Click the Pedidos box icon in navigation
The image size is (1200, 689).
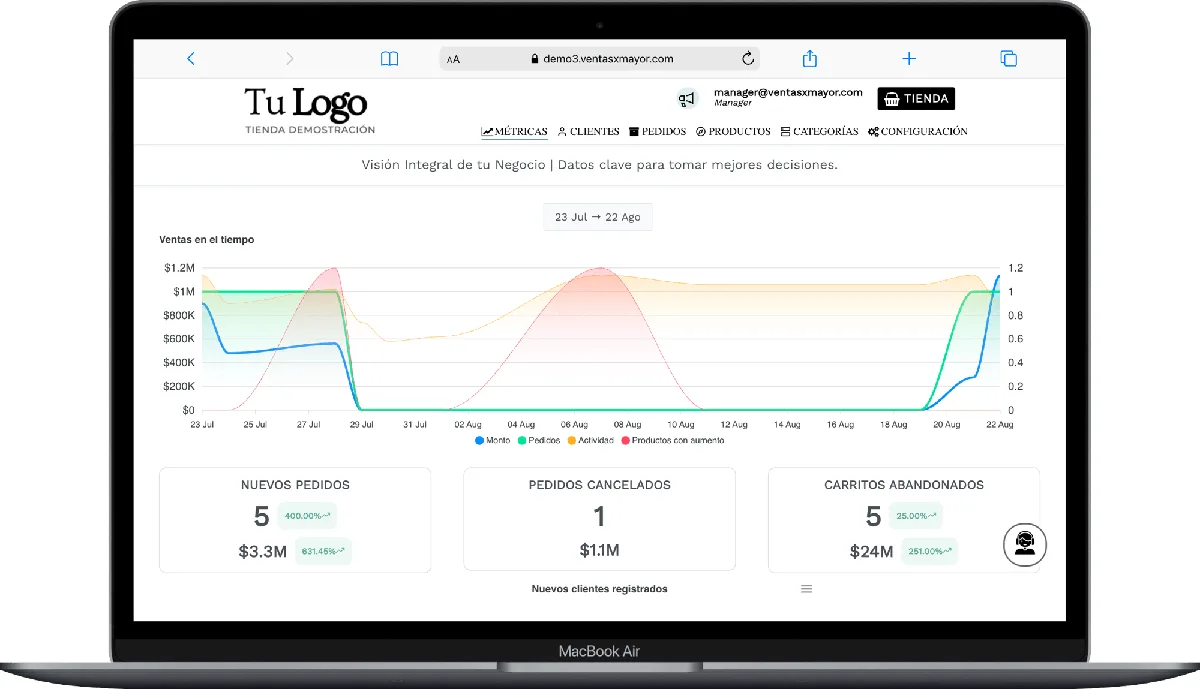tap(634, 131)
